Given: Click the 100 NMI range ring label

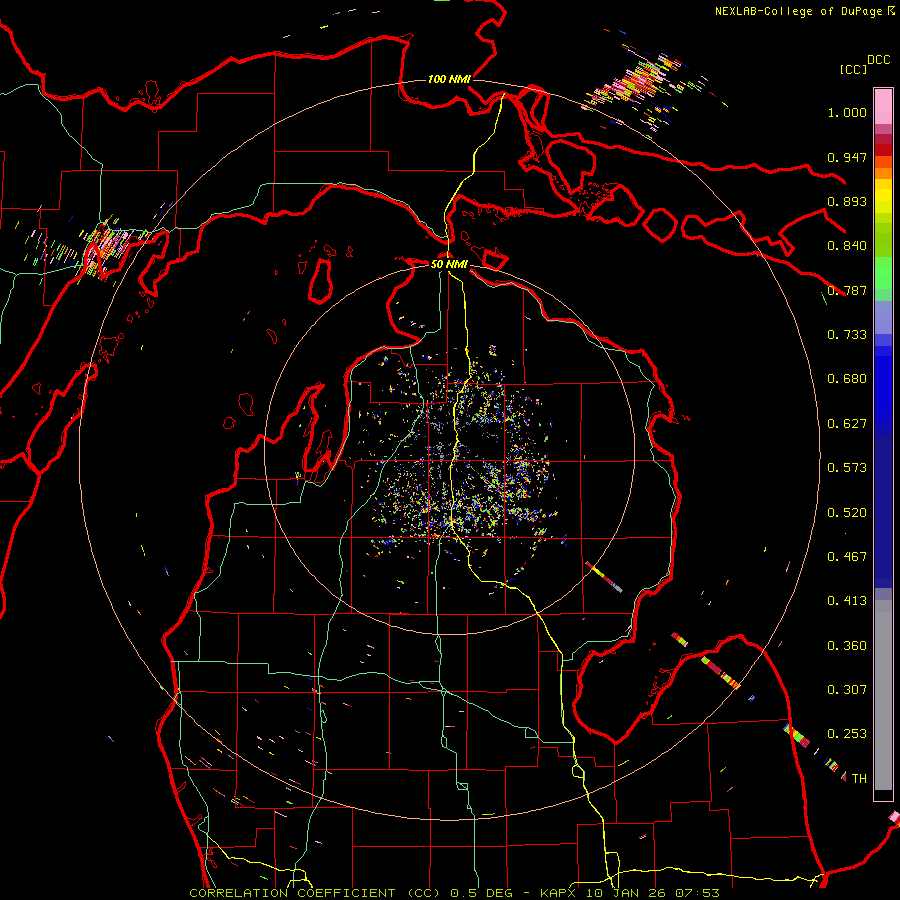Looking at the screenshot, I should click(x=449, y=79).
